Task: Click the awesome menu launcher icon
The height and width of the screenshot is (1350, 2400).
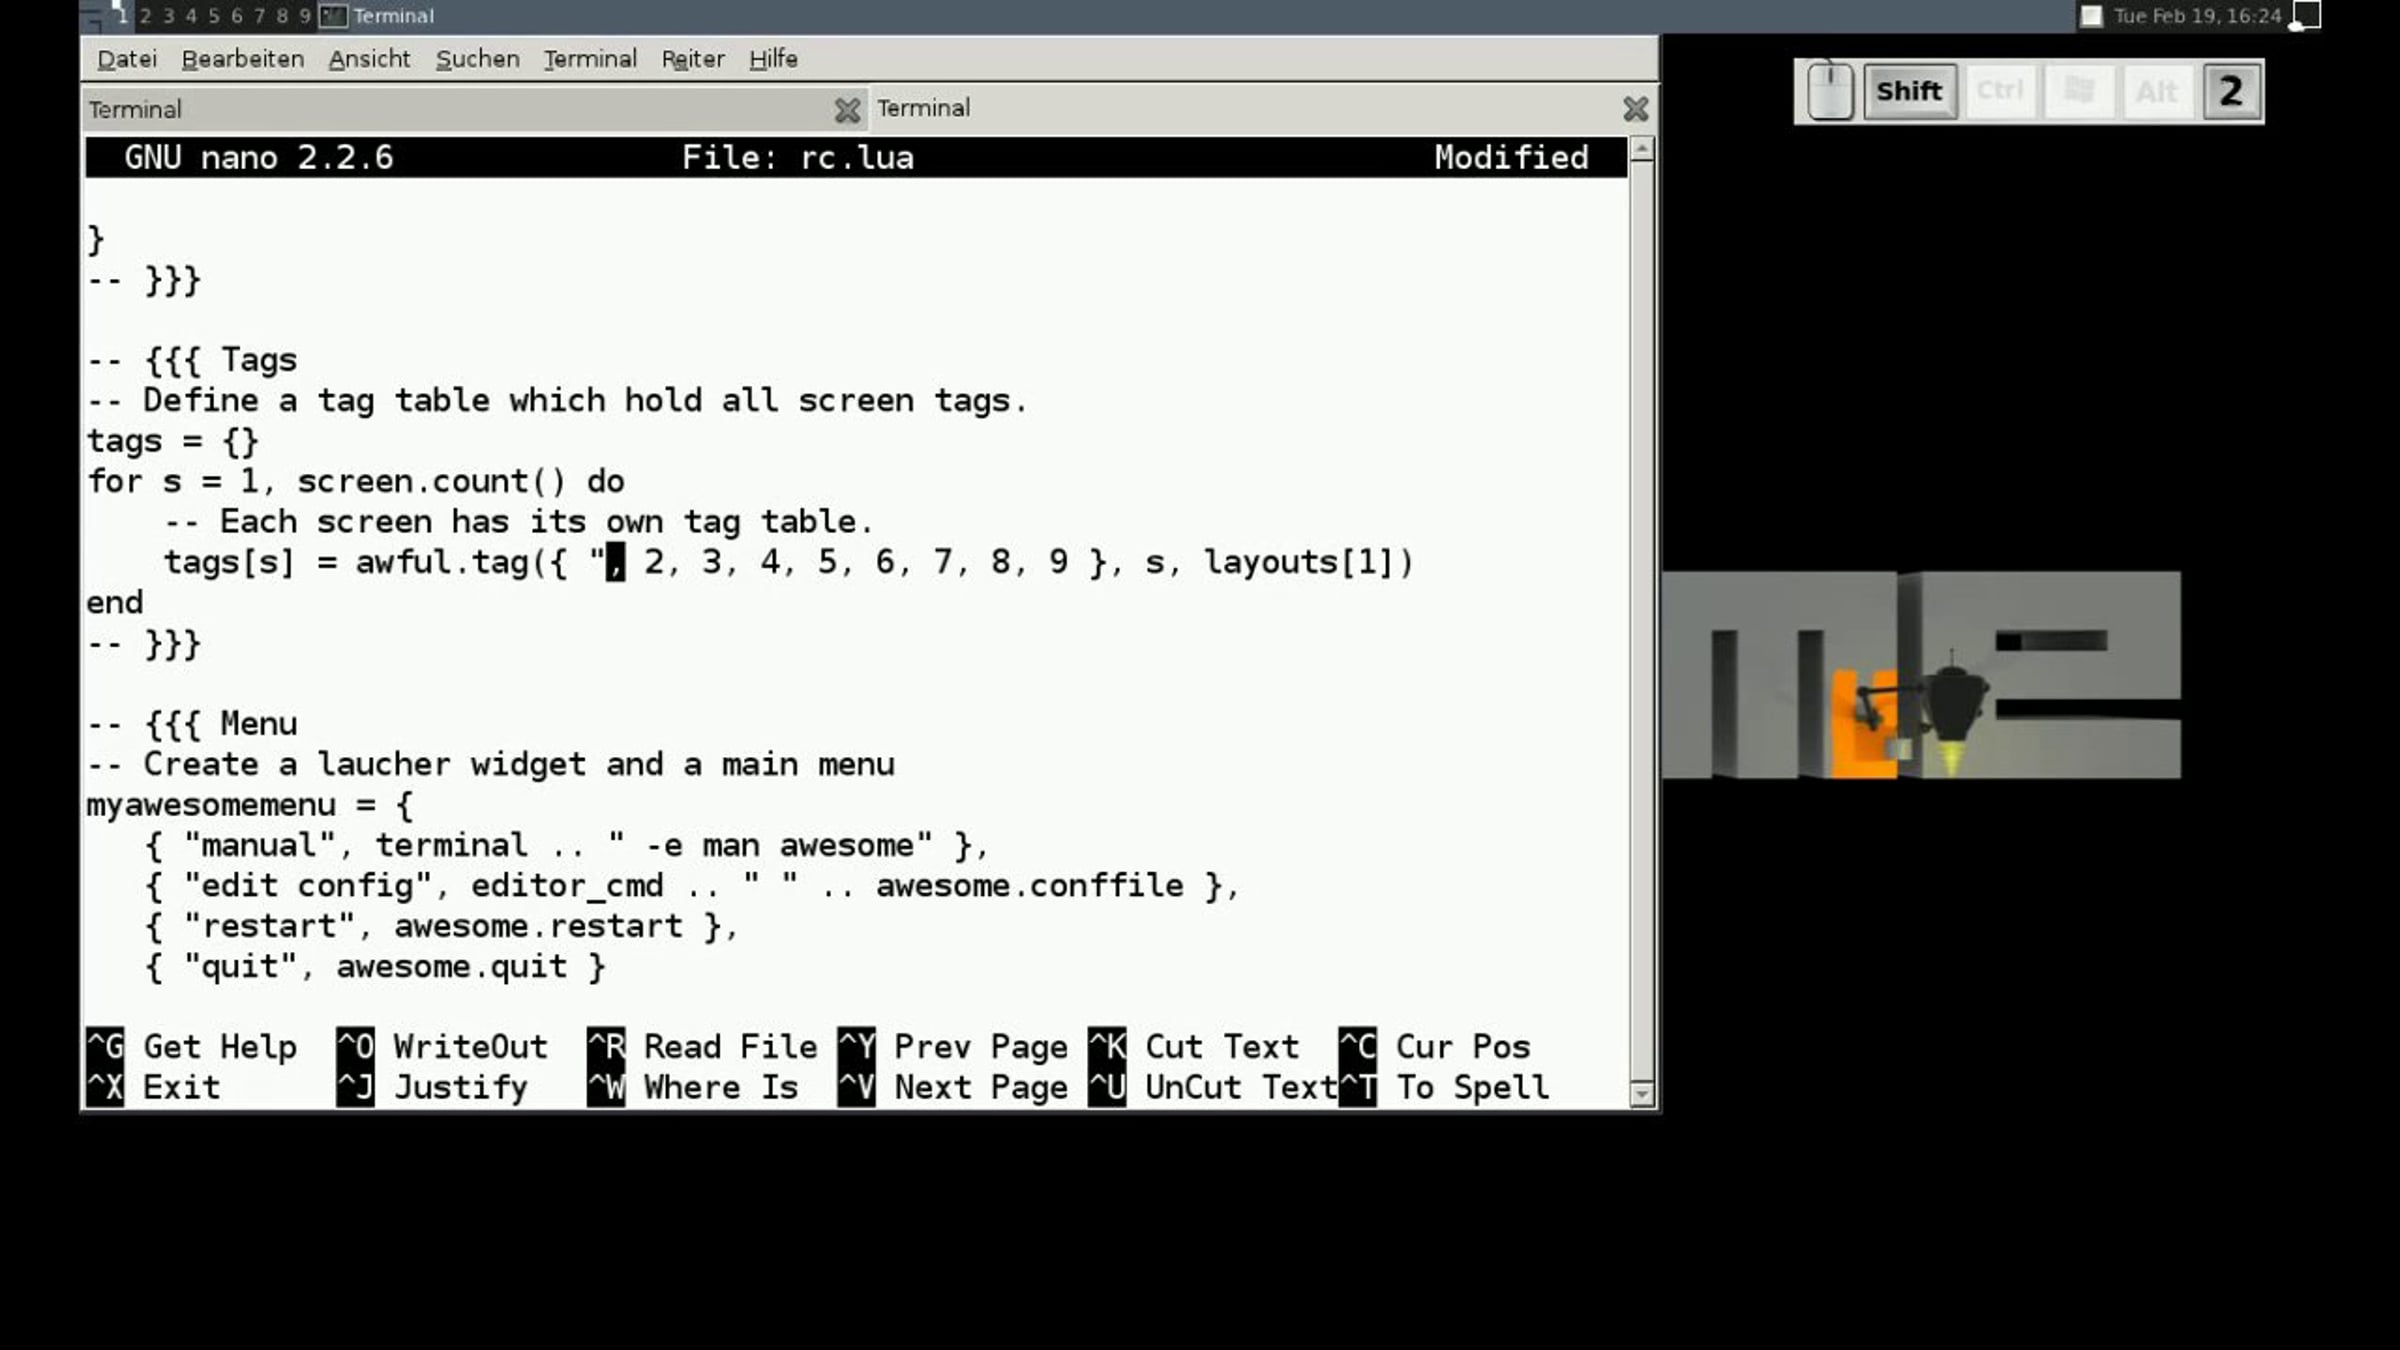Action: [x=92, y=16]
